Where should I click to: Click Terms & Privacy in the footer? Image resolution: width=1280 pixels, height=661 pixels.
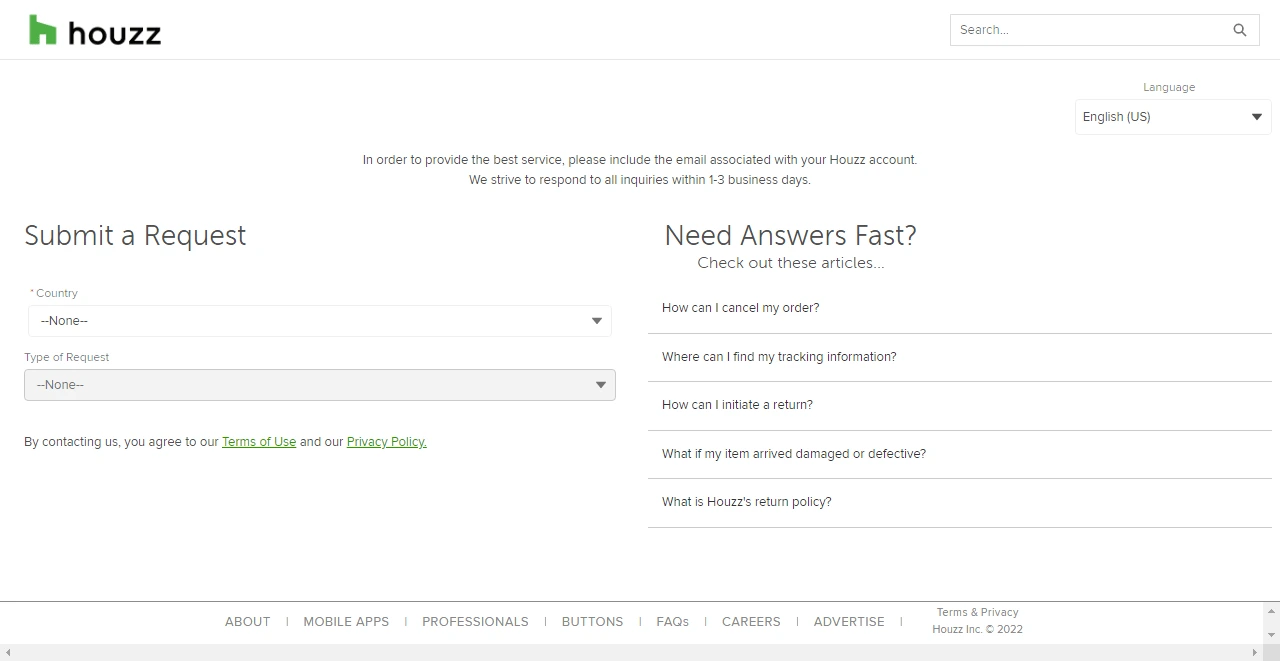[x=977, y=612]
